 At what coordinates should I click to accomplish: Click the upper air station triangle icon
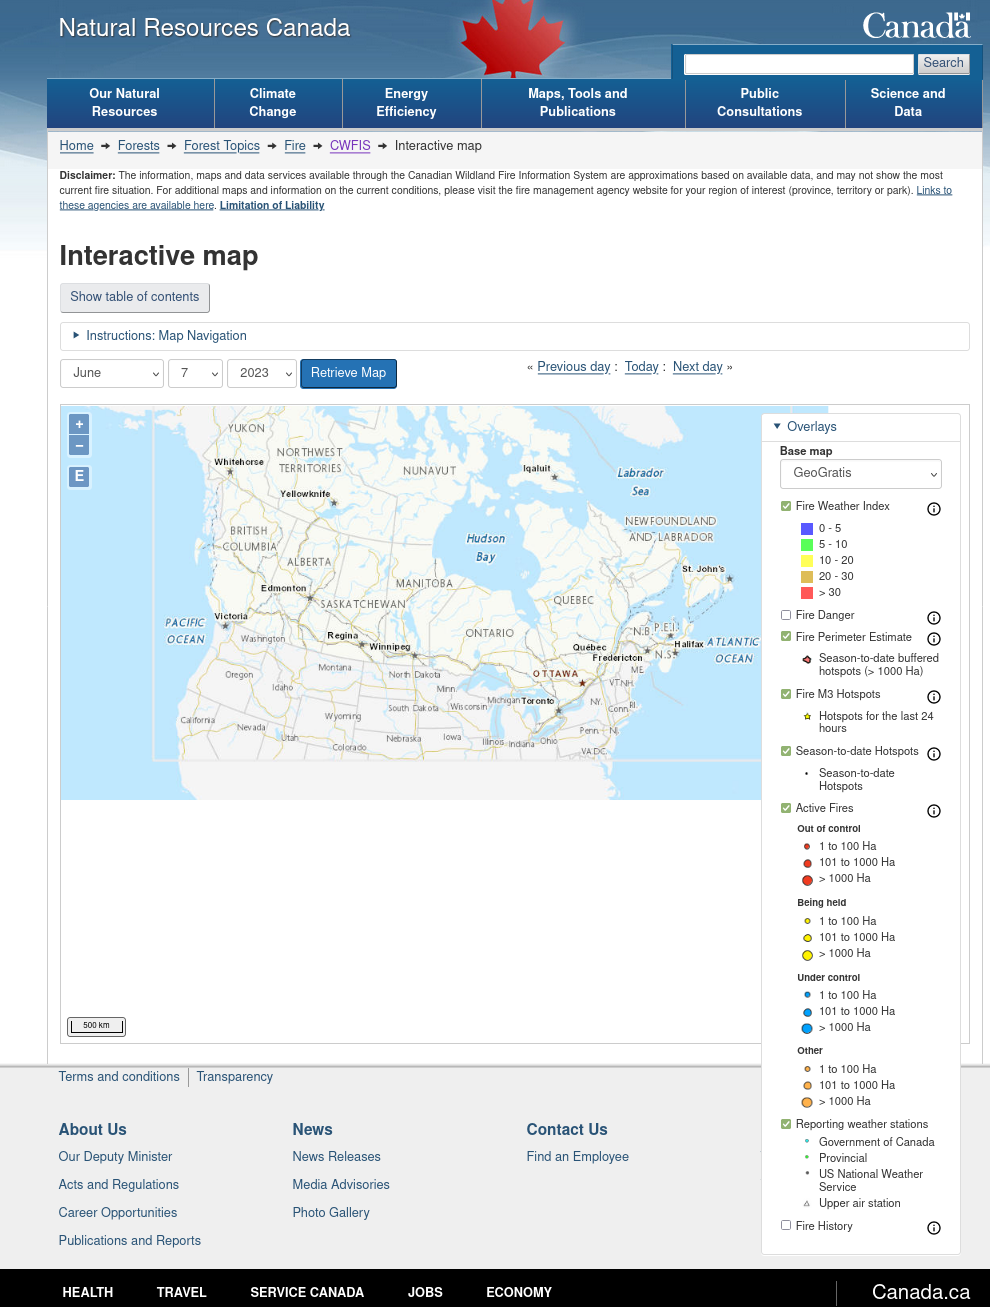pyautogui.click(x=807, y=1204)
